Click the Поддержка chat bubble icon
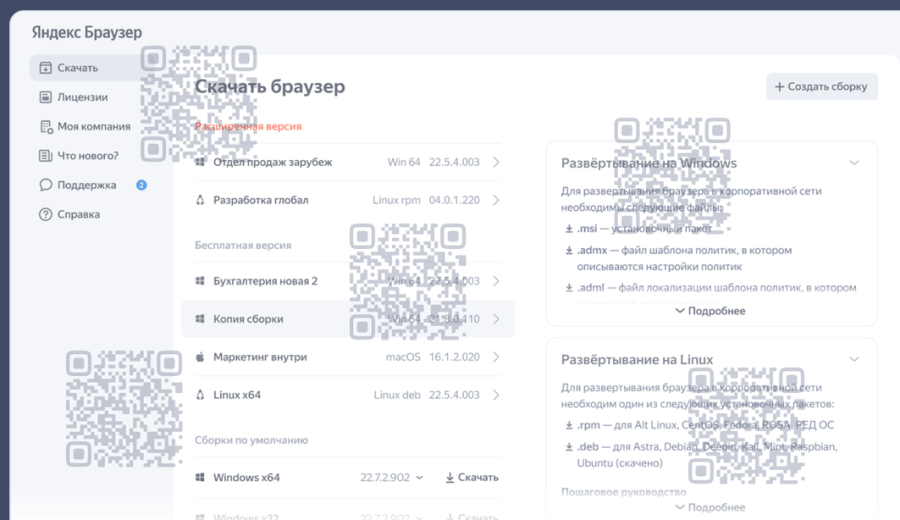The image size is (900, 520). point(45,185)
